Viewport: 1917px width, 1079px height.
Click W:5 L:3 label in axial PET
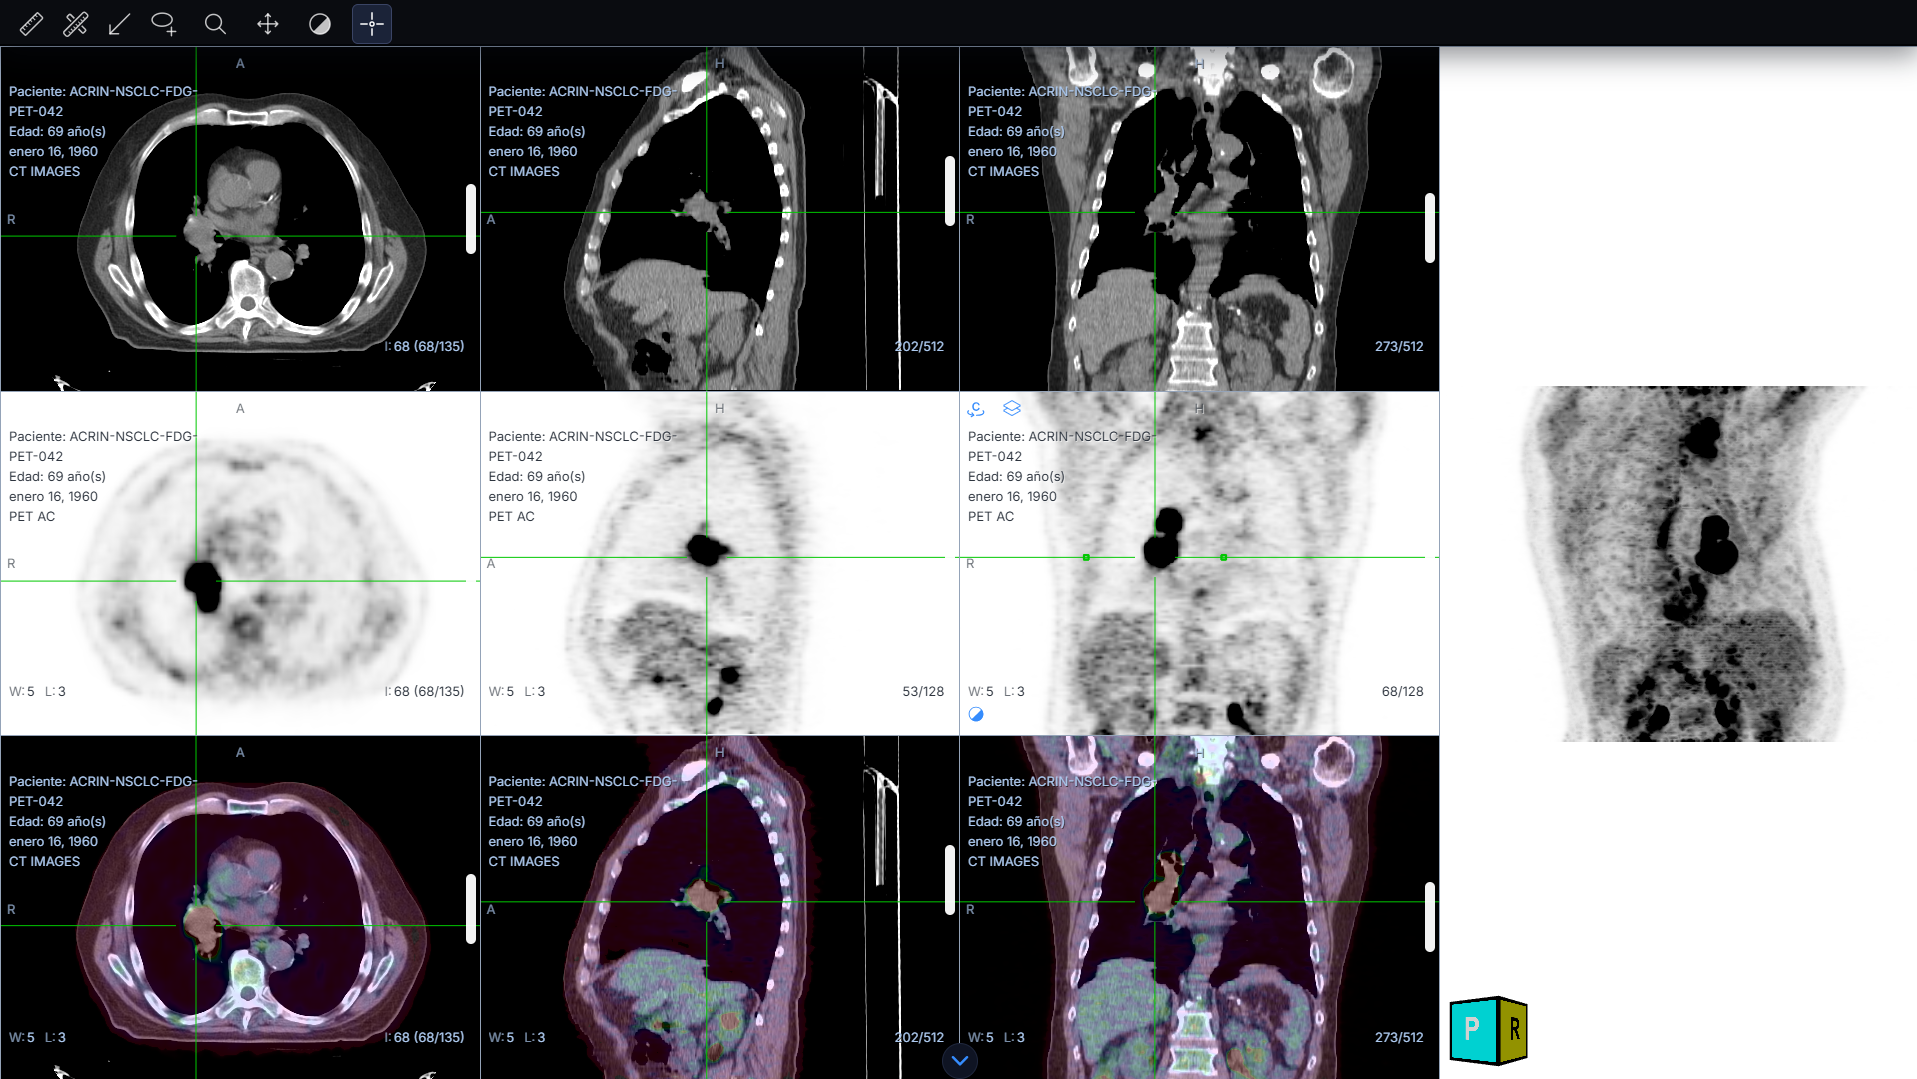click(37, 691)
